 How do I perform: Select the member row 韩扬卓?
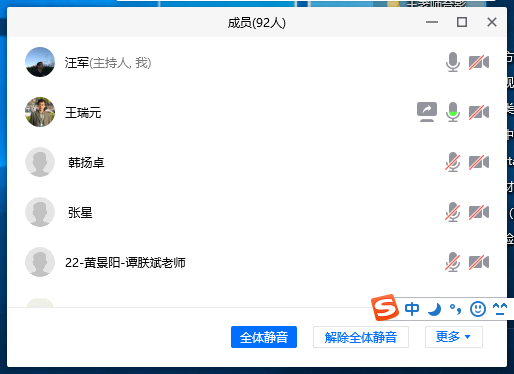(257, 162)
